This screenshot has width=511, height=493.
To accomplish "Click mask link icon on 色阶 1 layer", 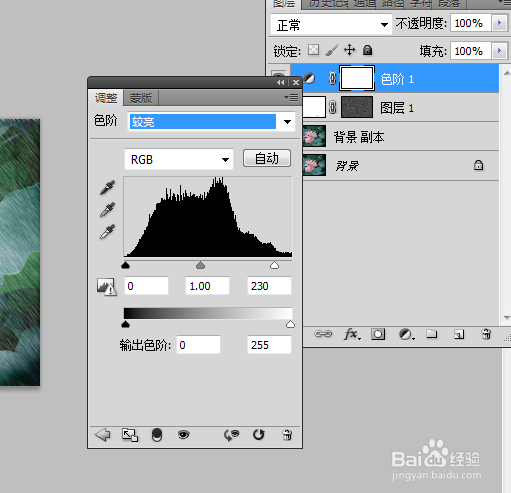I will (332, 78).
